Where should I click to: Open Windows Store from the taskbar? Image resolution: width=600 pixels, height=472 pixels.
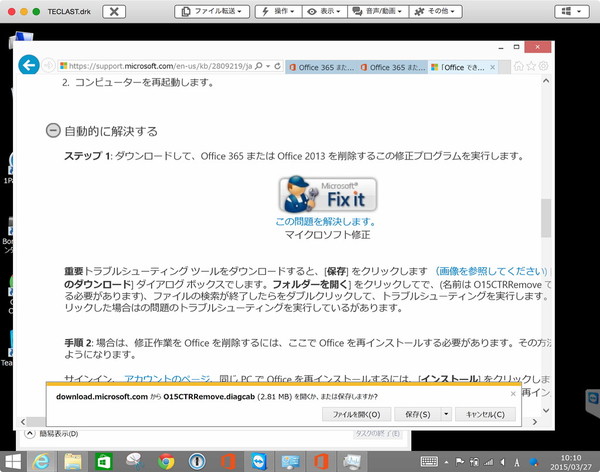click(104, 462)
